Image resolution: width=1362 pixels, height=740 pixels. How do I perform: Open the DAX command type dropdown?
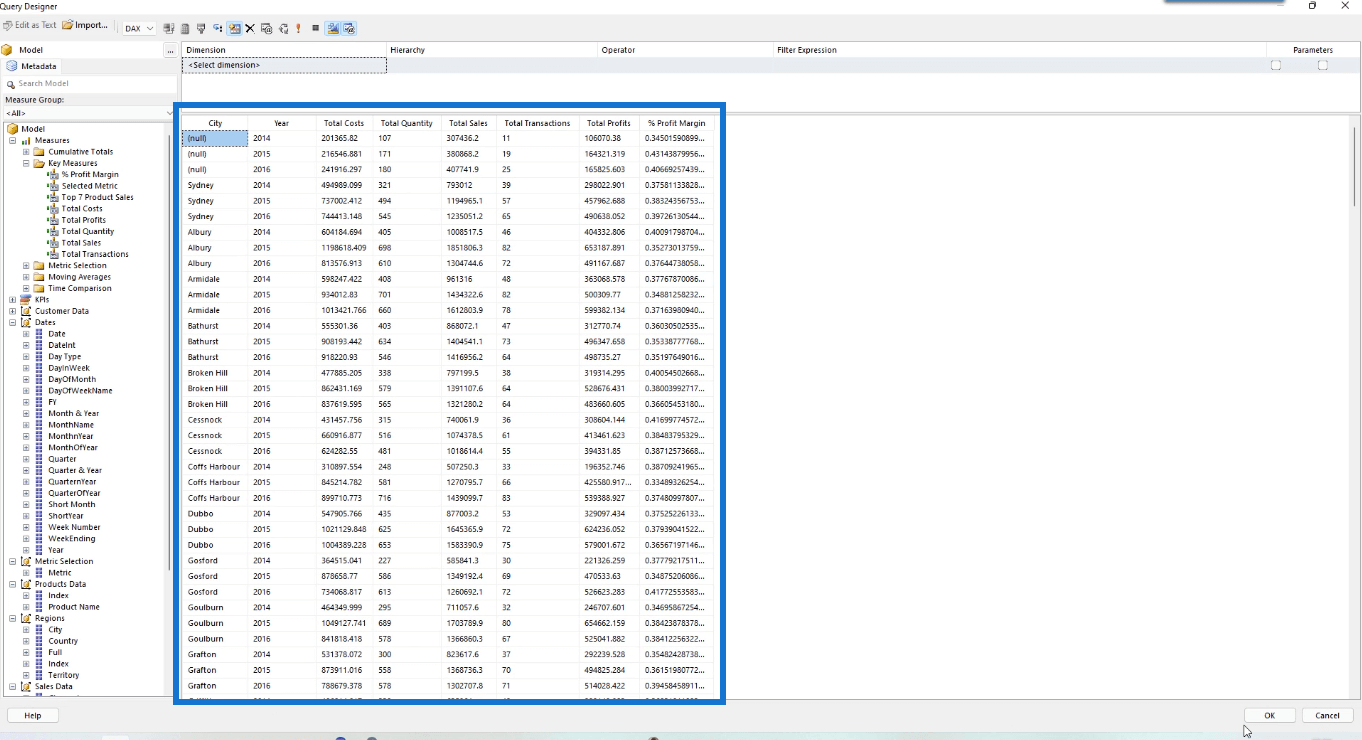pyautogui.click(x=138, y=29)
